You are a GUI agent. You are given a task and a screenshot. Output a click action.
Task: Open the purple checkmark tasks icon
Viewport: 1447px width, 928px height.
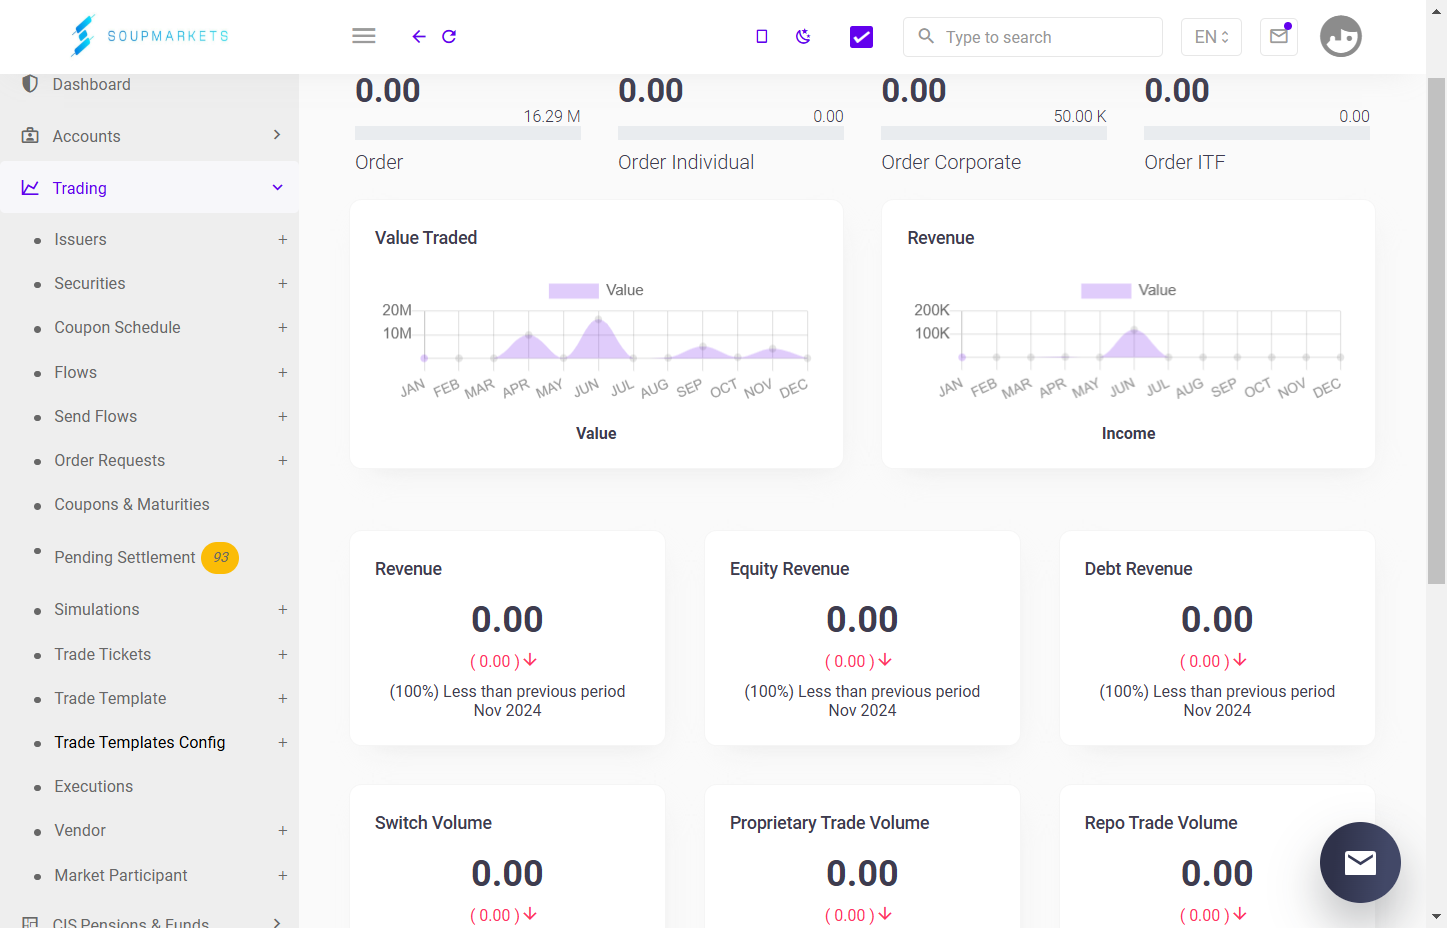point(861,37)
